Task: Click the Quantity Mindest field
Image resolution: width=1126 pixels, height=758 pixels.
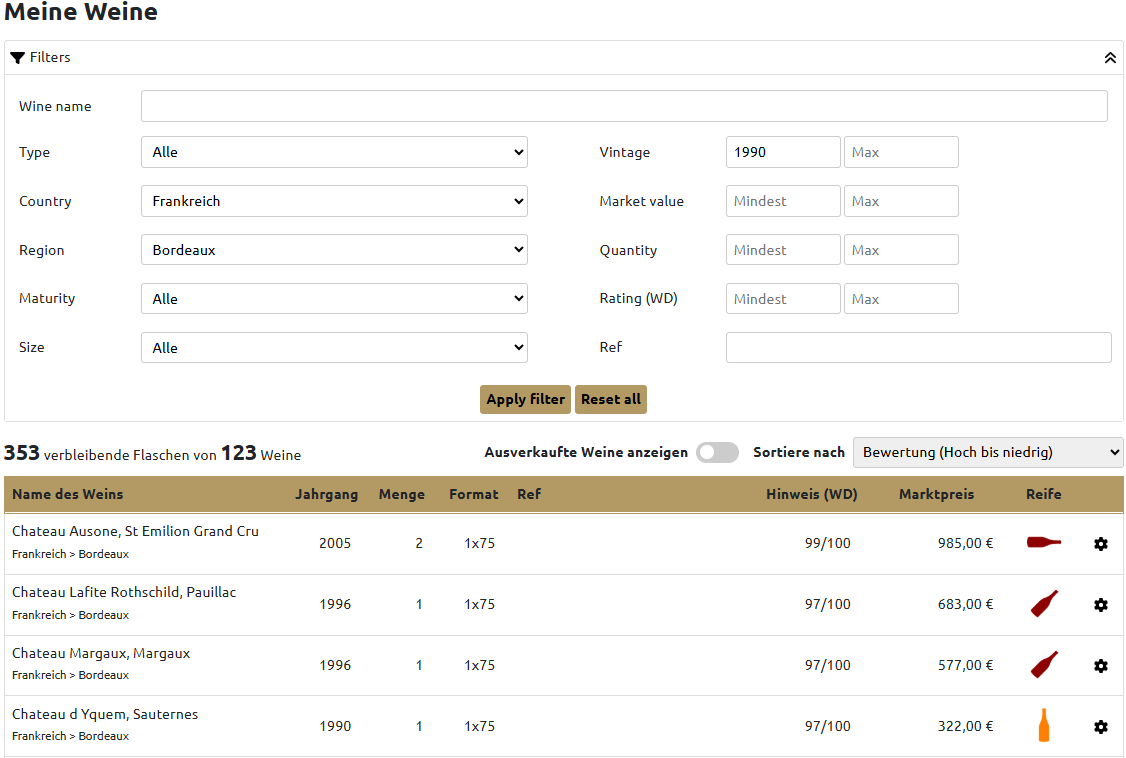Action: pyautogui.click(x=783, y=250)
